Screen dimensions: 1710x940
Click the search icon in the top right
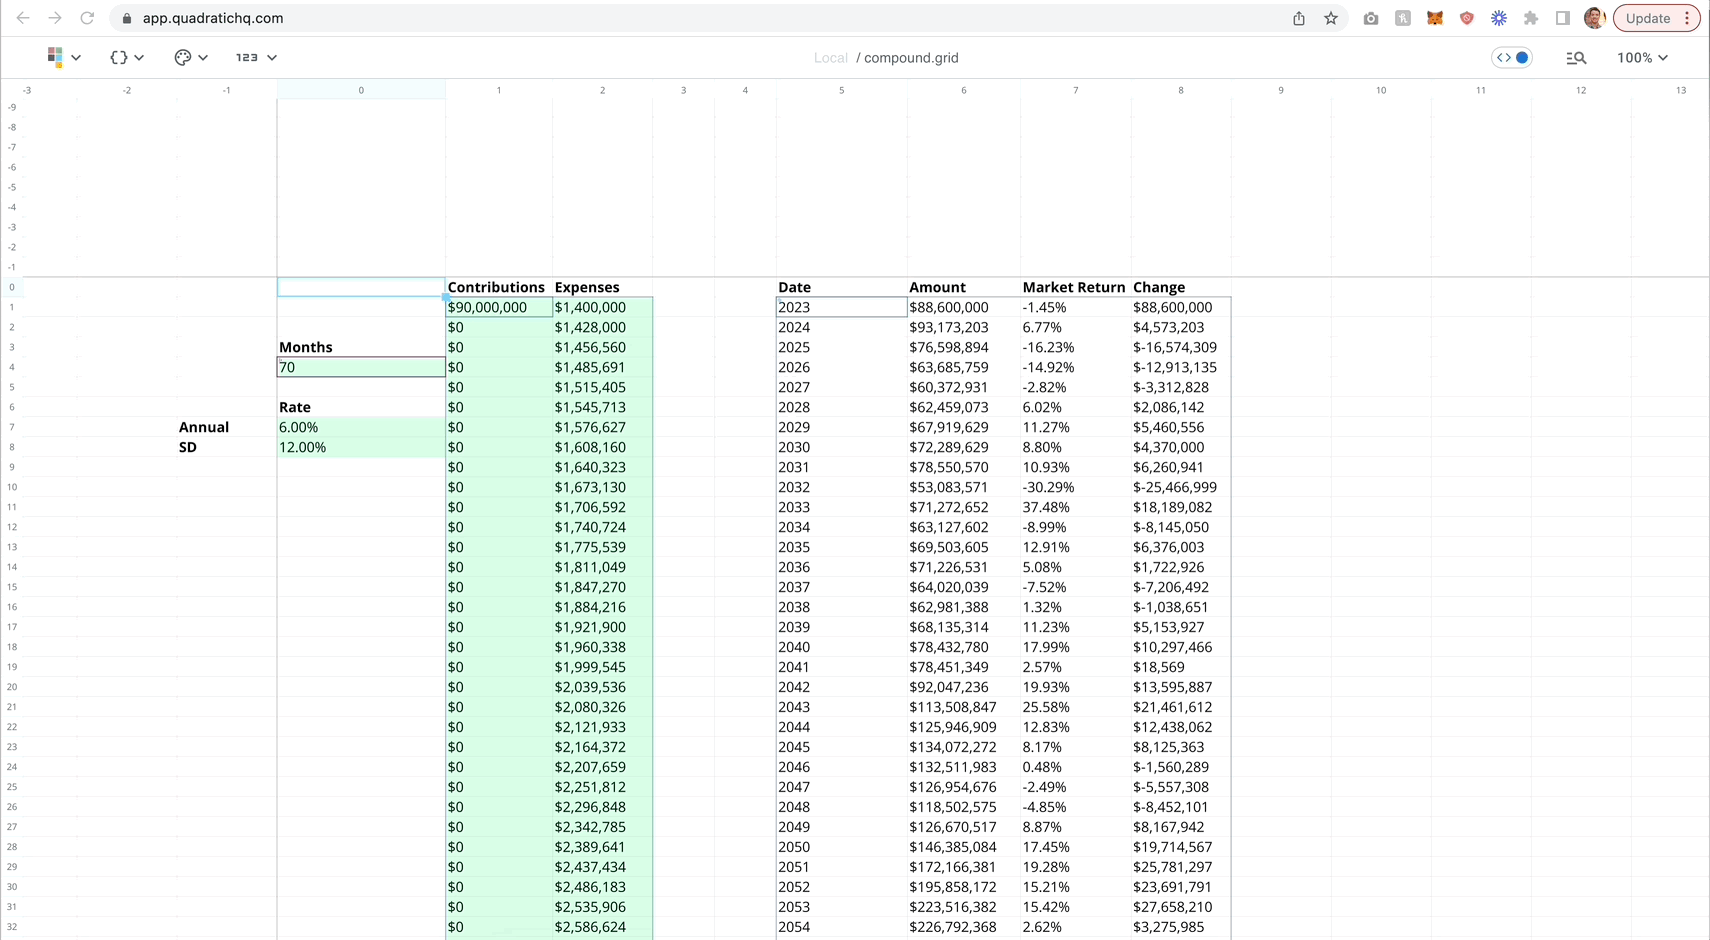pyautogui.click(x=1575, y=57)
